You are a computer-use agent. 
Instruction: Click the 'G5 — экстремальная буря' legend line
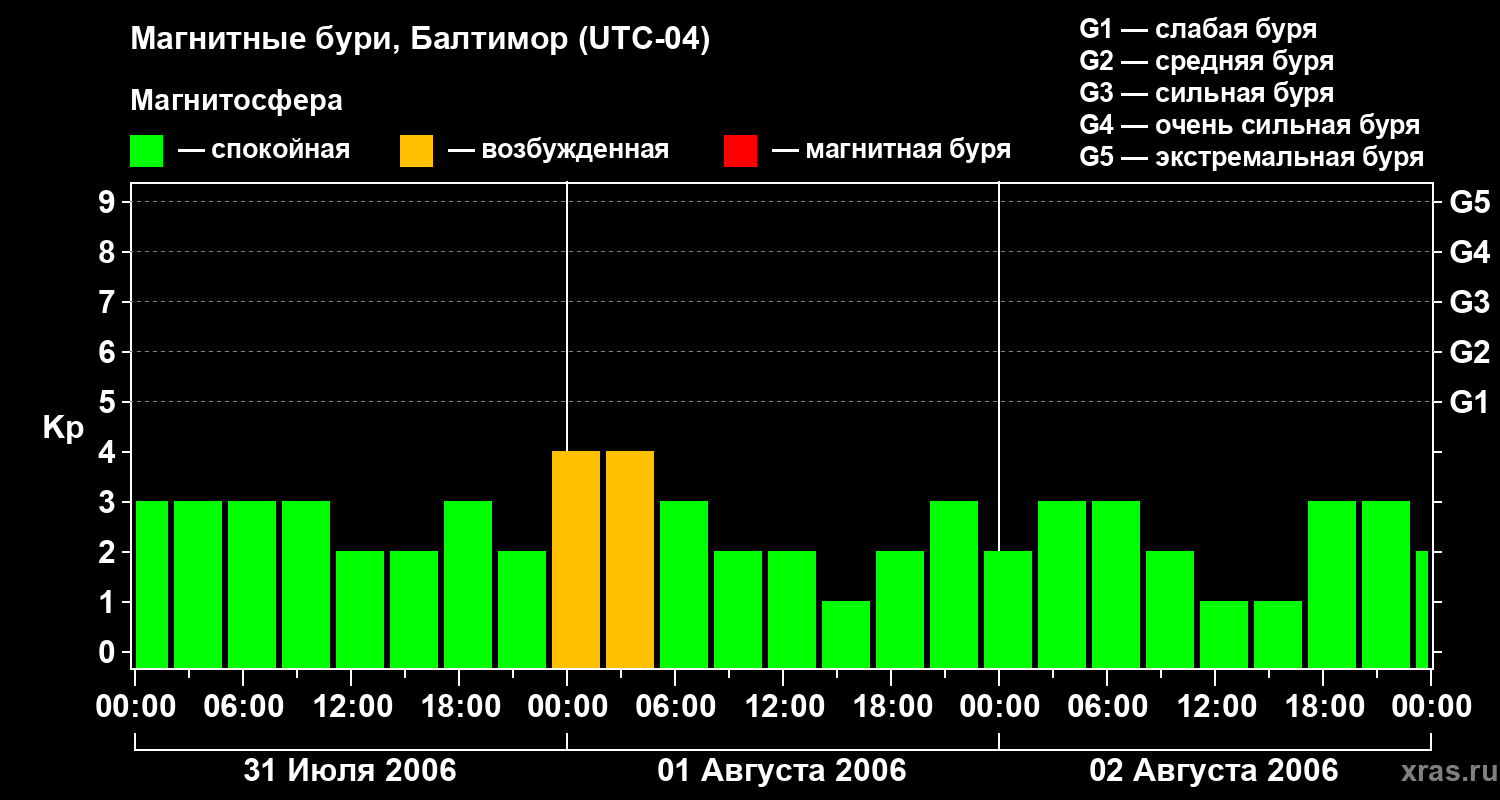(1251, 157)
